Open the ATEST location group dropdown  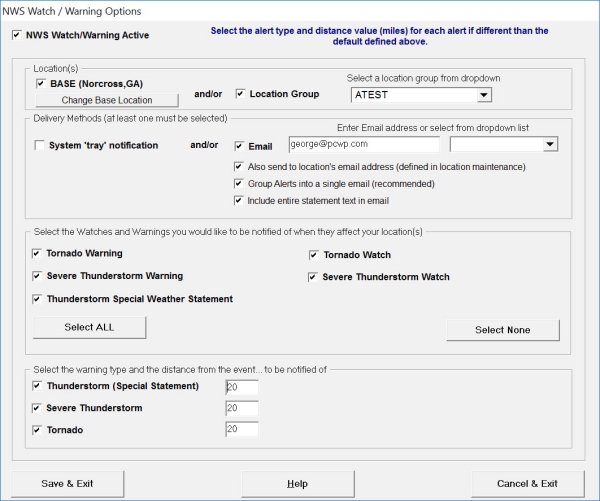coord(484,95)
